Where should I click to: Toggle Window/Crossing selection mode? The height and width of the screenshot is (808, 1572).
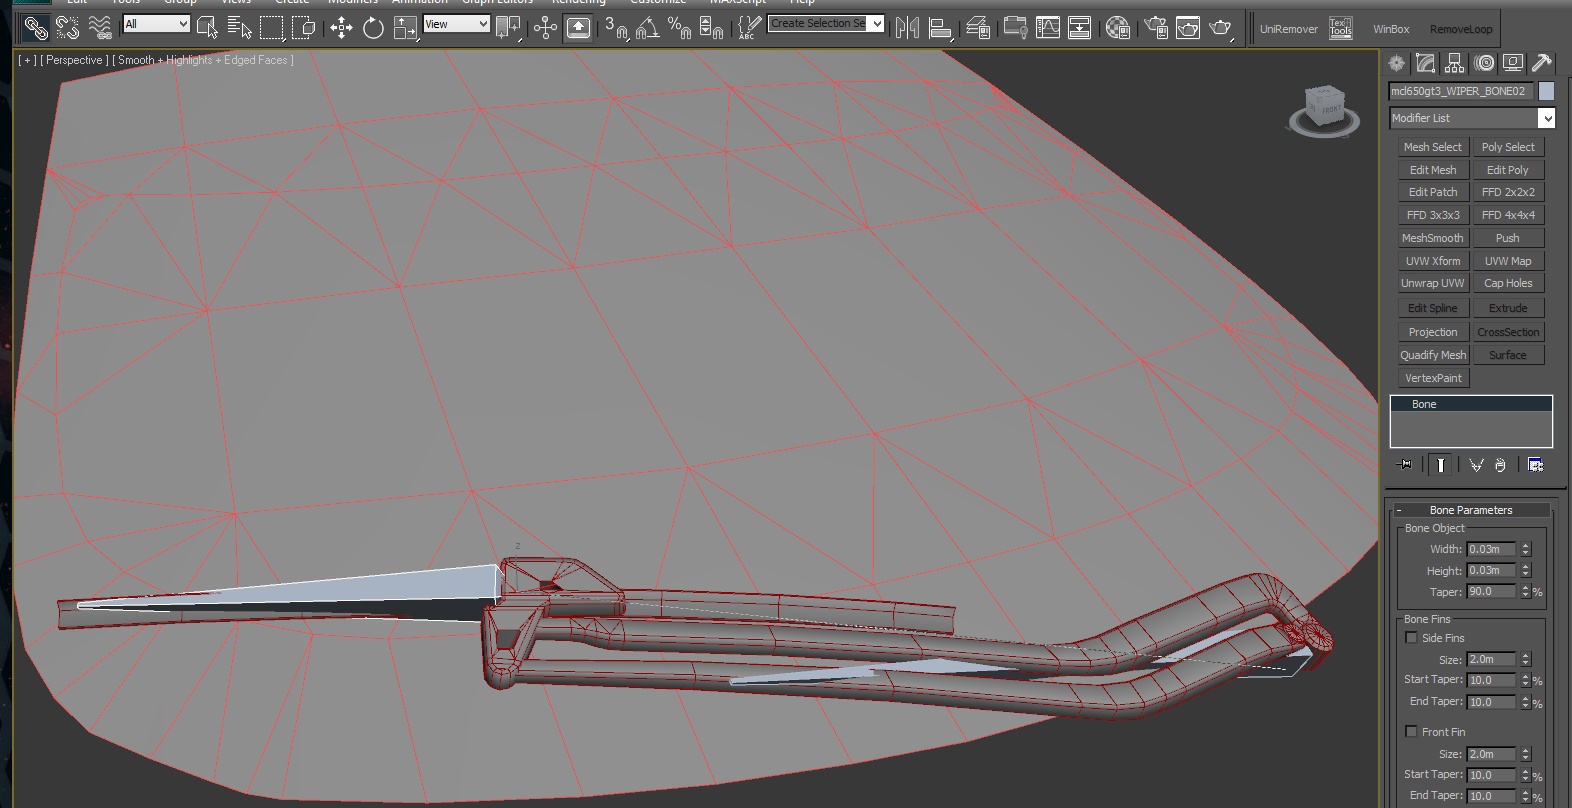(x=303, y=27)
